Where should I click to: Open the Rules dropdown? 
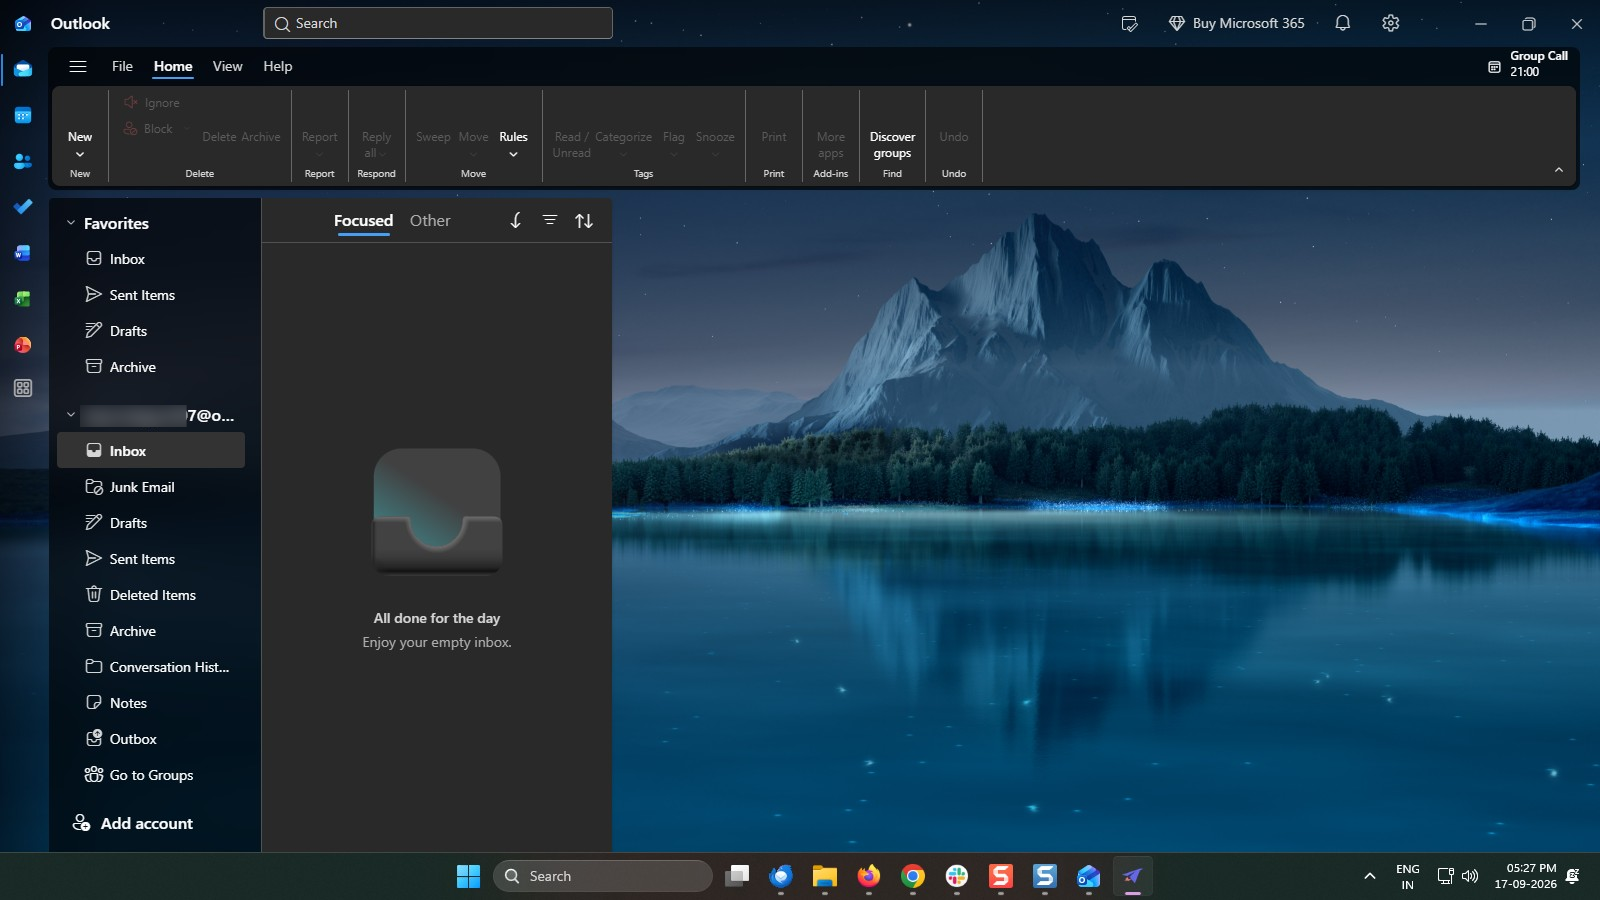pyautogui.click(x=513, y=145)
